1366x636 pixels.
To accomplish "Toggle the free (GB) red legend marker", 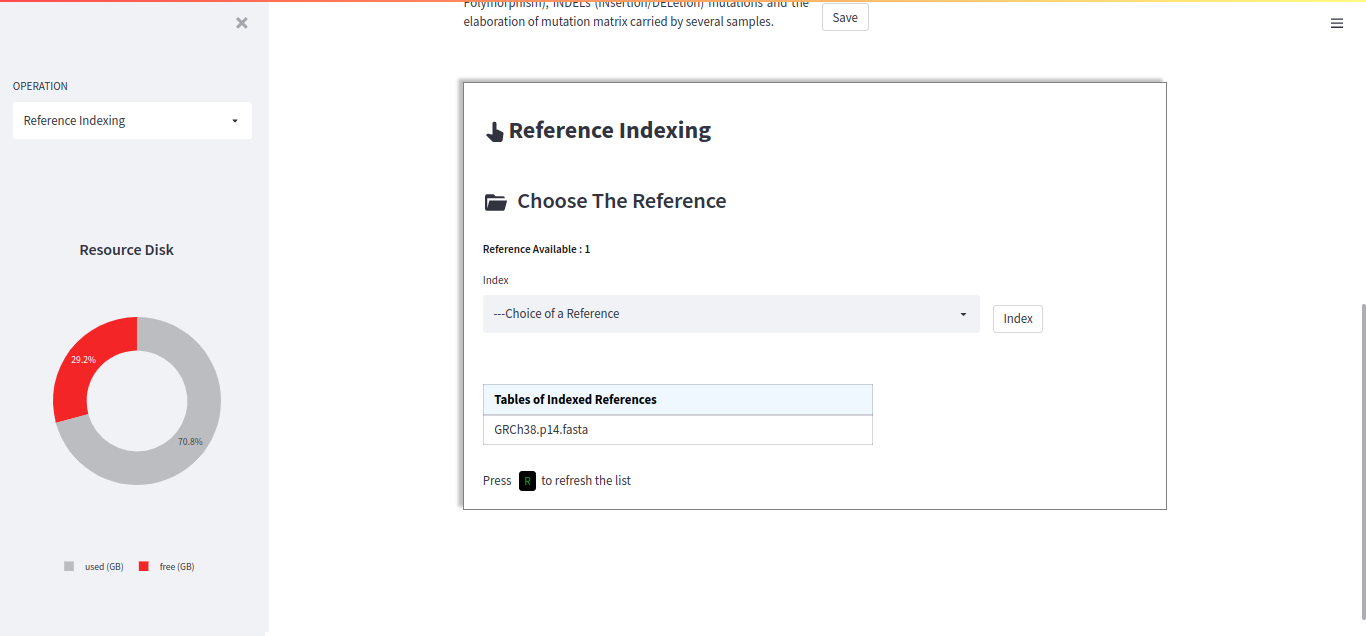I will (143, 566).
